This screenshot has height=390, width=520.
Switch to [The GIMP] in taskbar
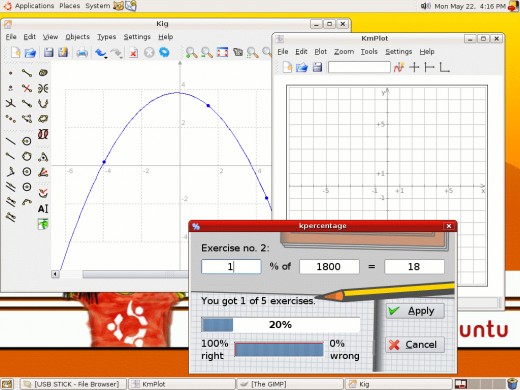pyautogui.click(x=289, y=384)
